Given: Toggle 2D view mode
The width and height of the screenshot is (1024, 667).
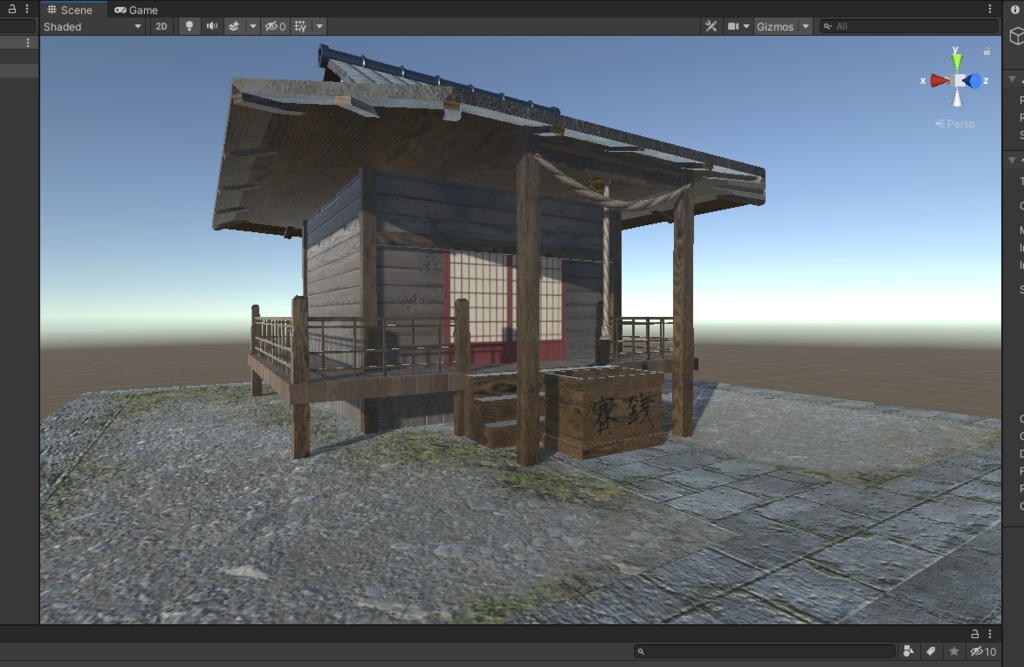Looking at the screenshot, I should click(161, 26).
